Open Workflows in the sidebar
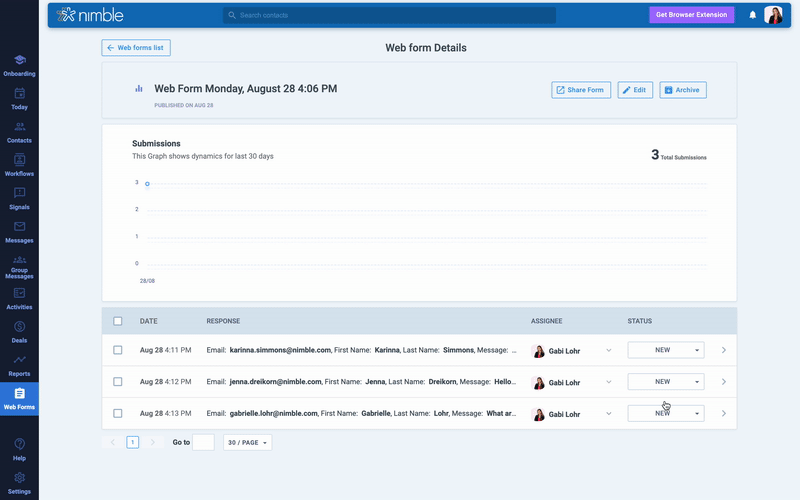The height and width of the screenshot is (500, 800). 19,164
